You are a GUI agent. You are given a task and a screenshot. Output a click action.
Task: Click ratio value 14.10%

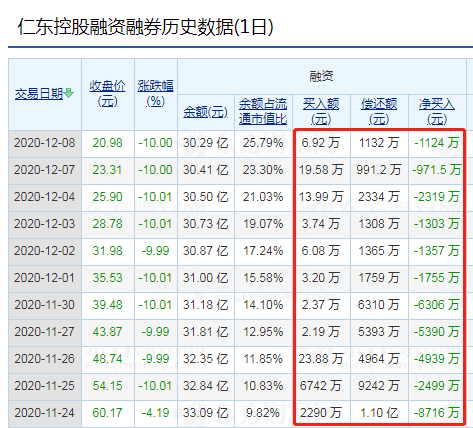(x=263, y=305)
